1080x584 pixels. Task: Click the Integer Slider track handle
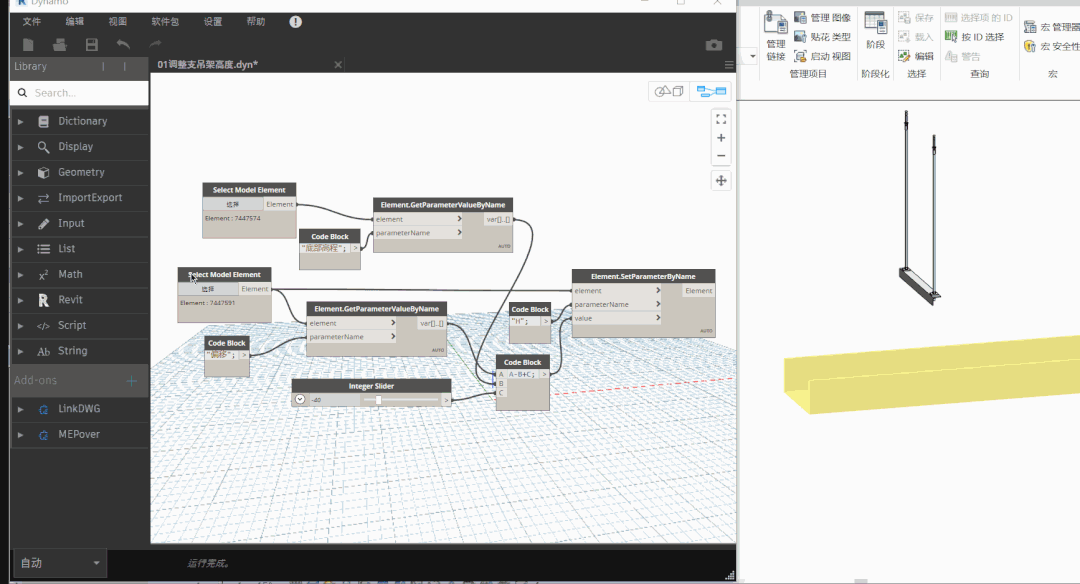coord(378,399)
